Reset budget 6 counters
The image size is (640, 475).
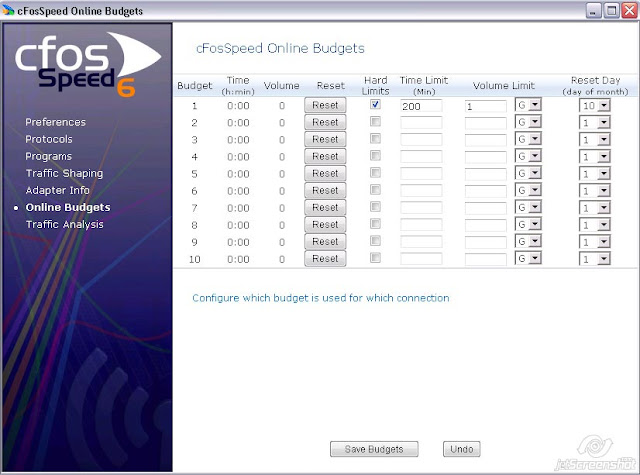click(325, 191)
